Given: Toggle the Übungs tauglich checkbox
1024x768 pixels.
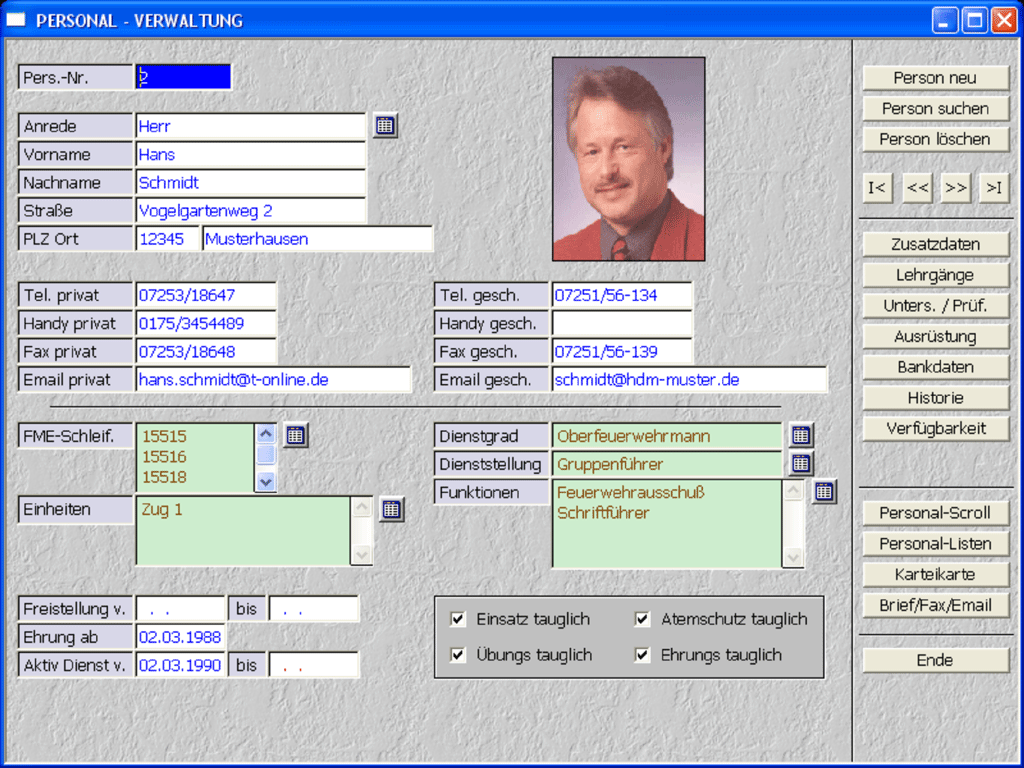Looking at the screenshot, I should (x=458, y=654).
